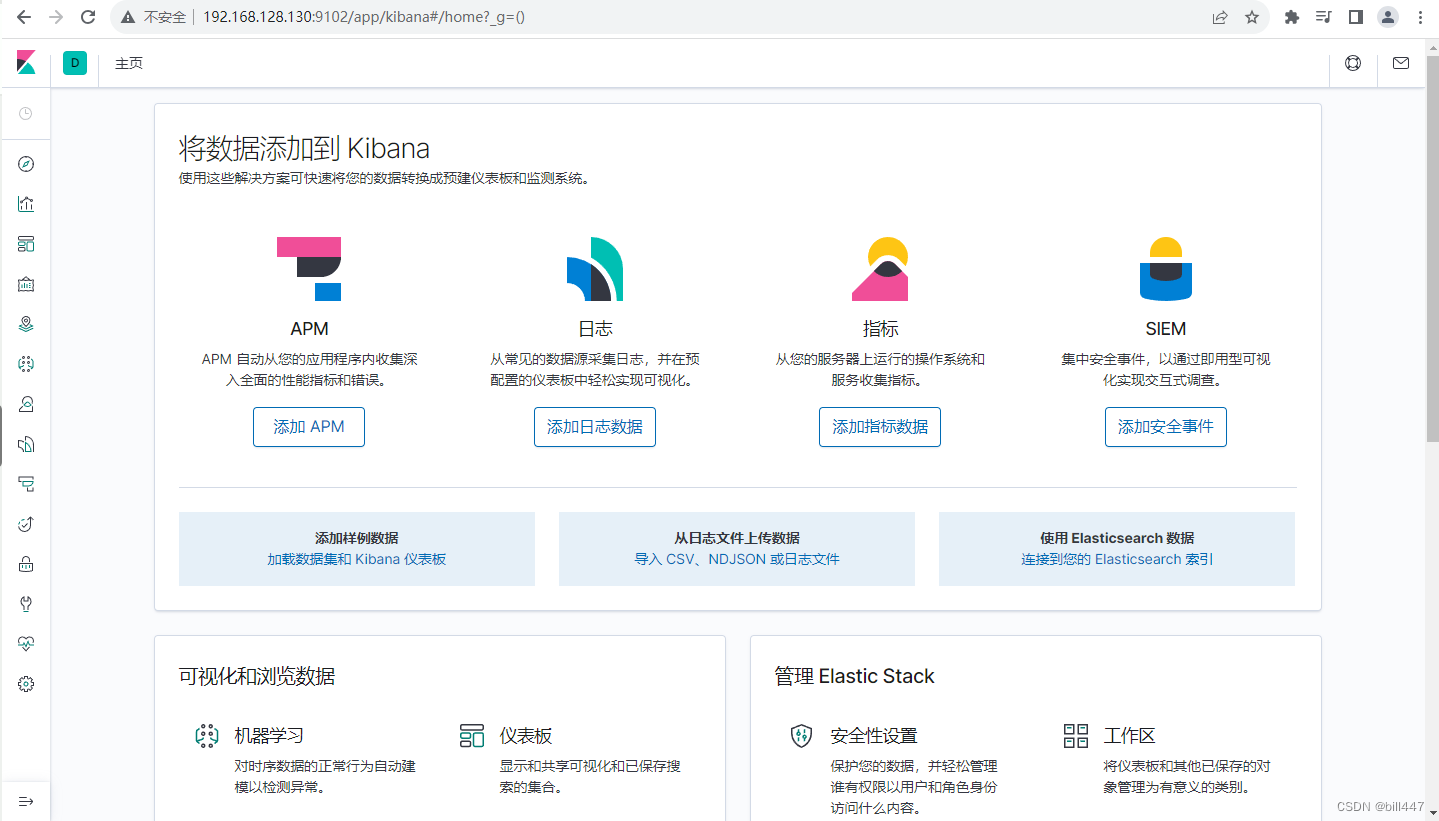Open Machine Learning icon in sidebar

tap(26, 364)
